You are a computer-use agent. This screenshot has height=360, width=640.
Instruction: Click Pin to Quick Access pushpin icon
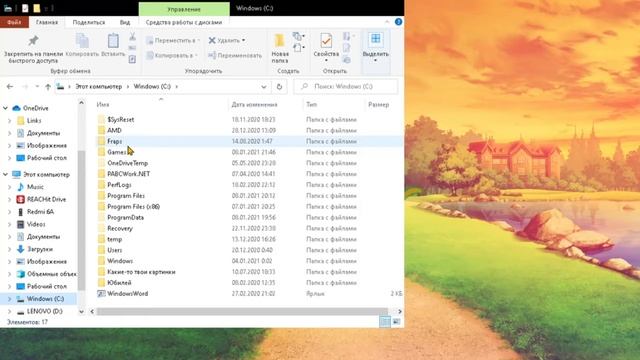(33, 40)
